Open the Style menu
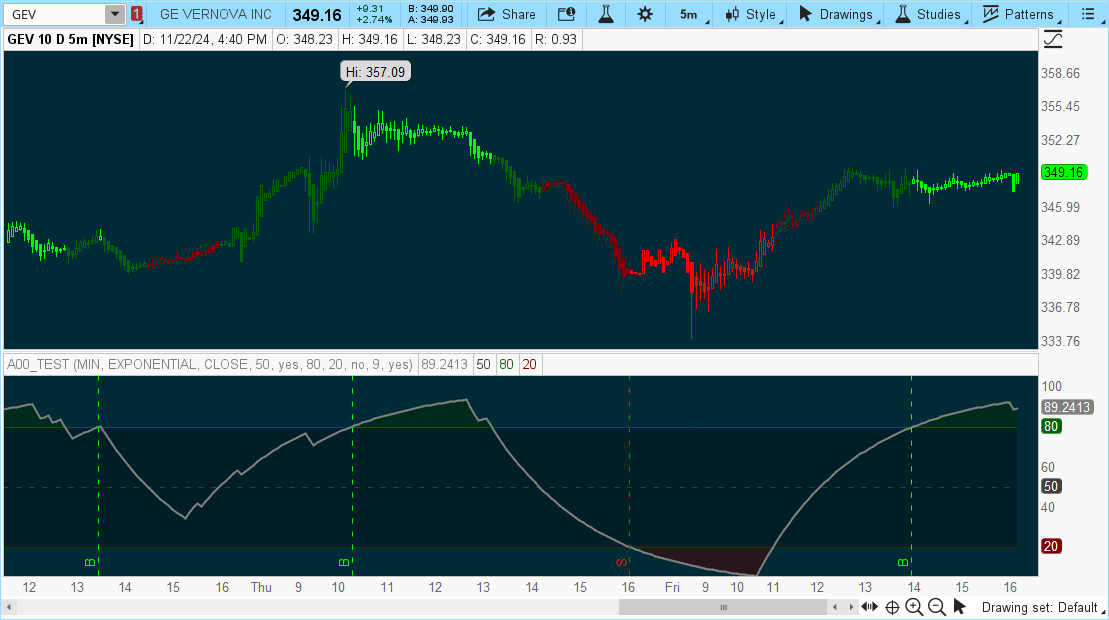This screenshot has width=1109, height=620. pyautogui.click(x=753, y=14)
